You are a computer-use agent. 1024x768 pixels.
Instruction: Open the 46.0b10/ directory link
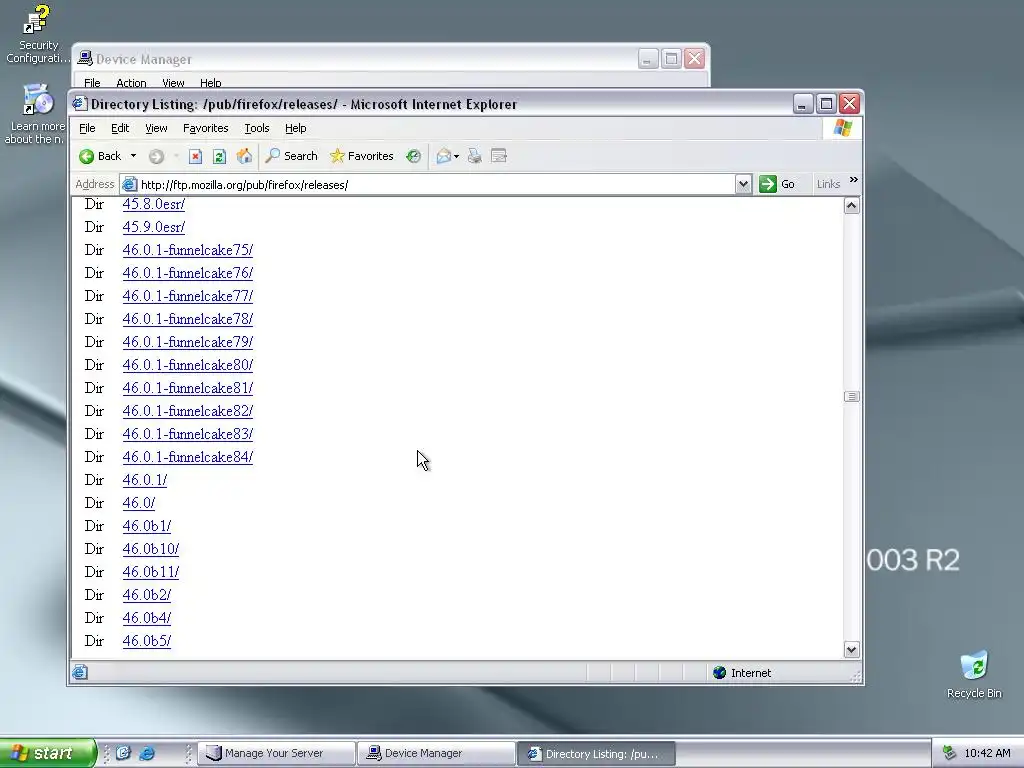150,549
